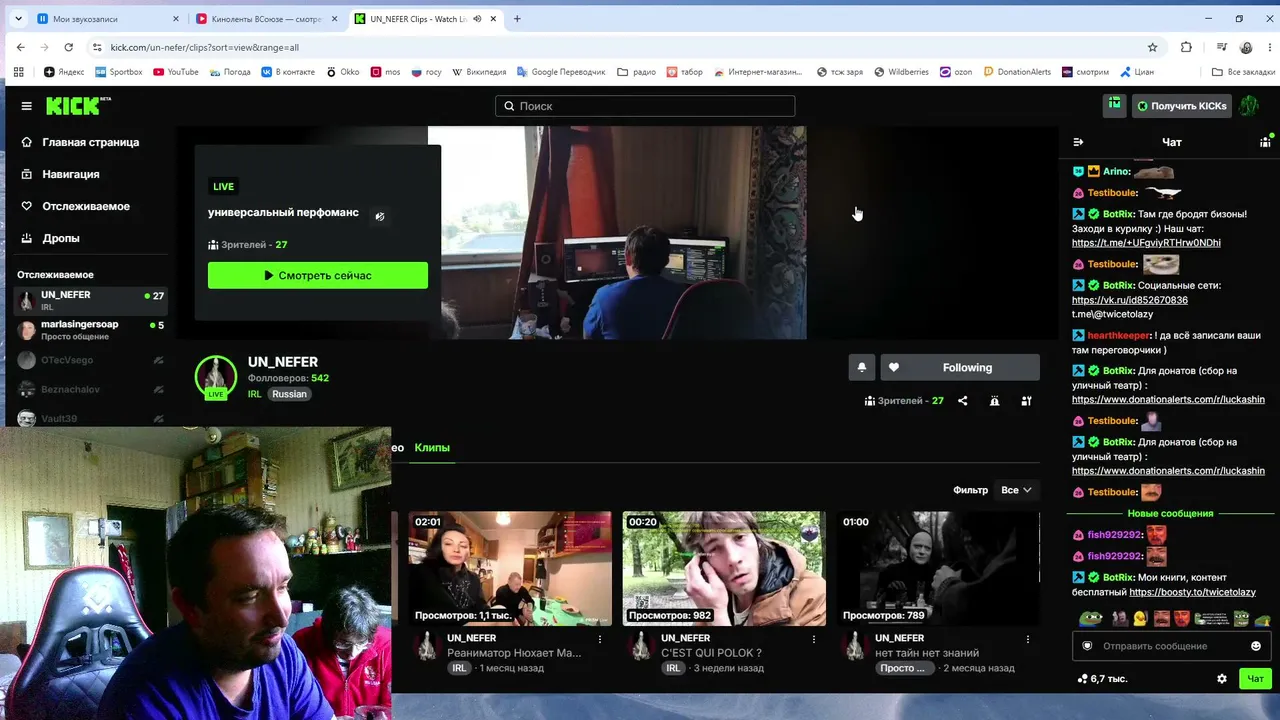This screenshot has width=1280, height=720.
Task: Open a new browser tab
Action: 517,19
